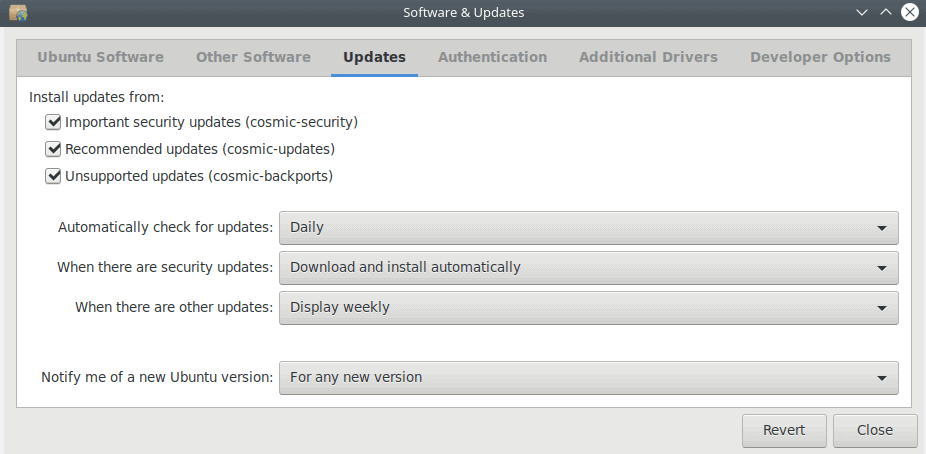This screenshot has width=926, height=454.
Task: Click the window minimize chevron icon
Action: [x=862, y=12]
